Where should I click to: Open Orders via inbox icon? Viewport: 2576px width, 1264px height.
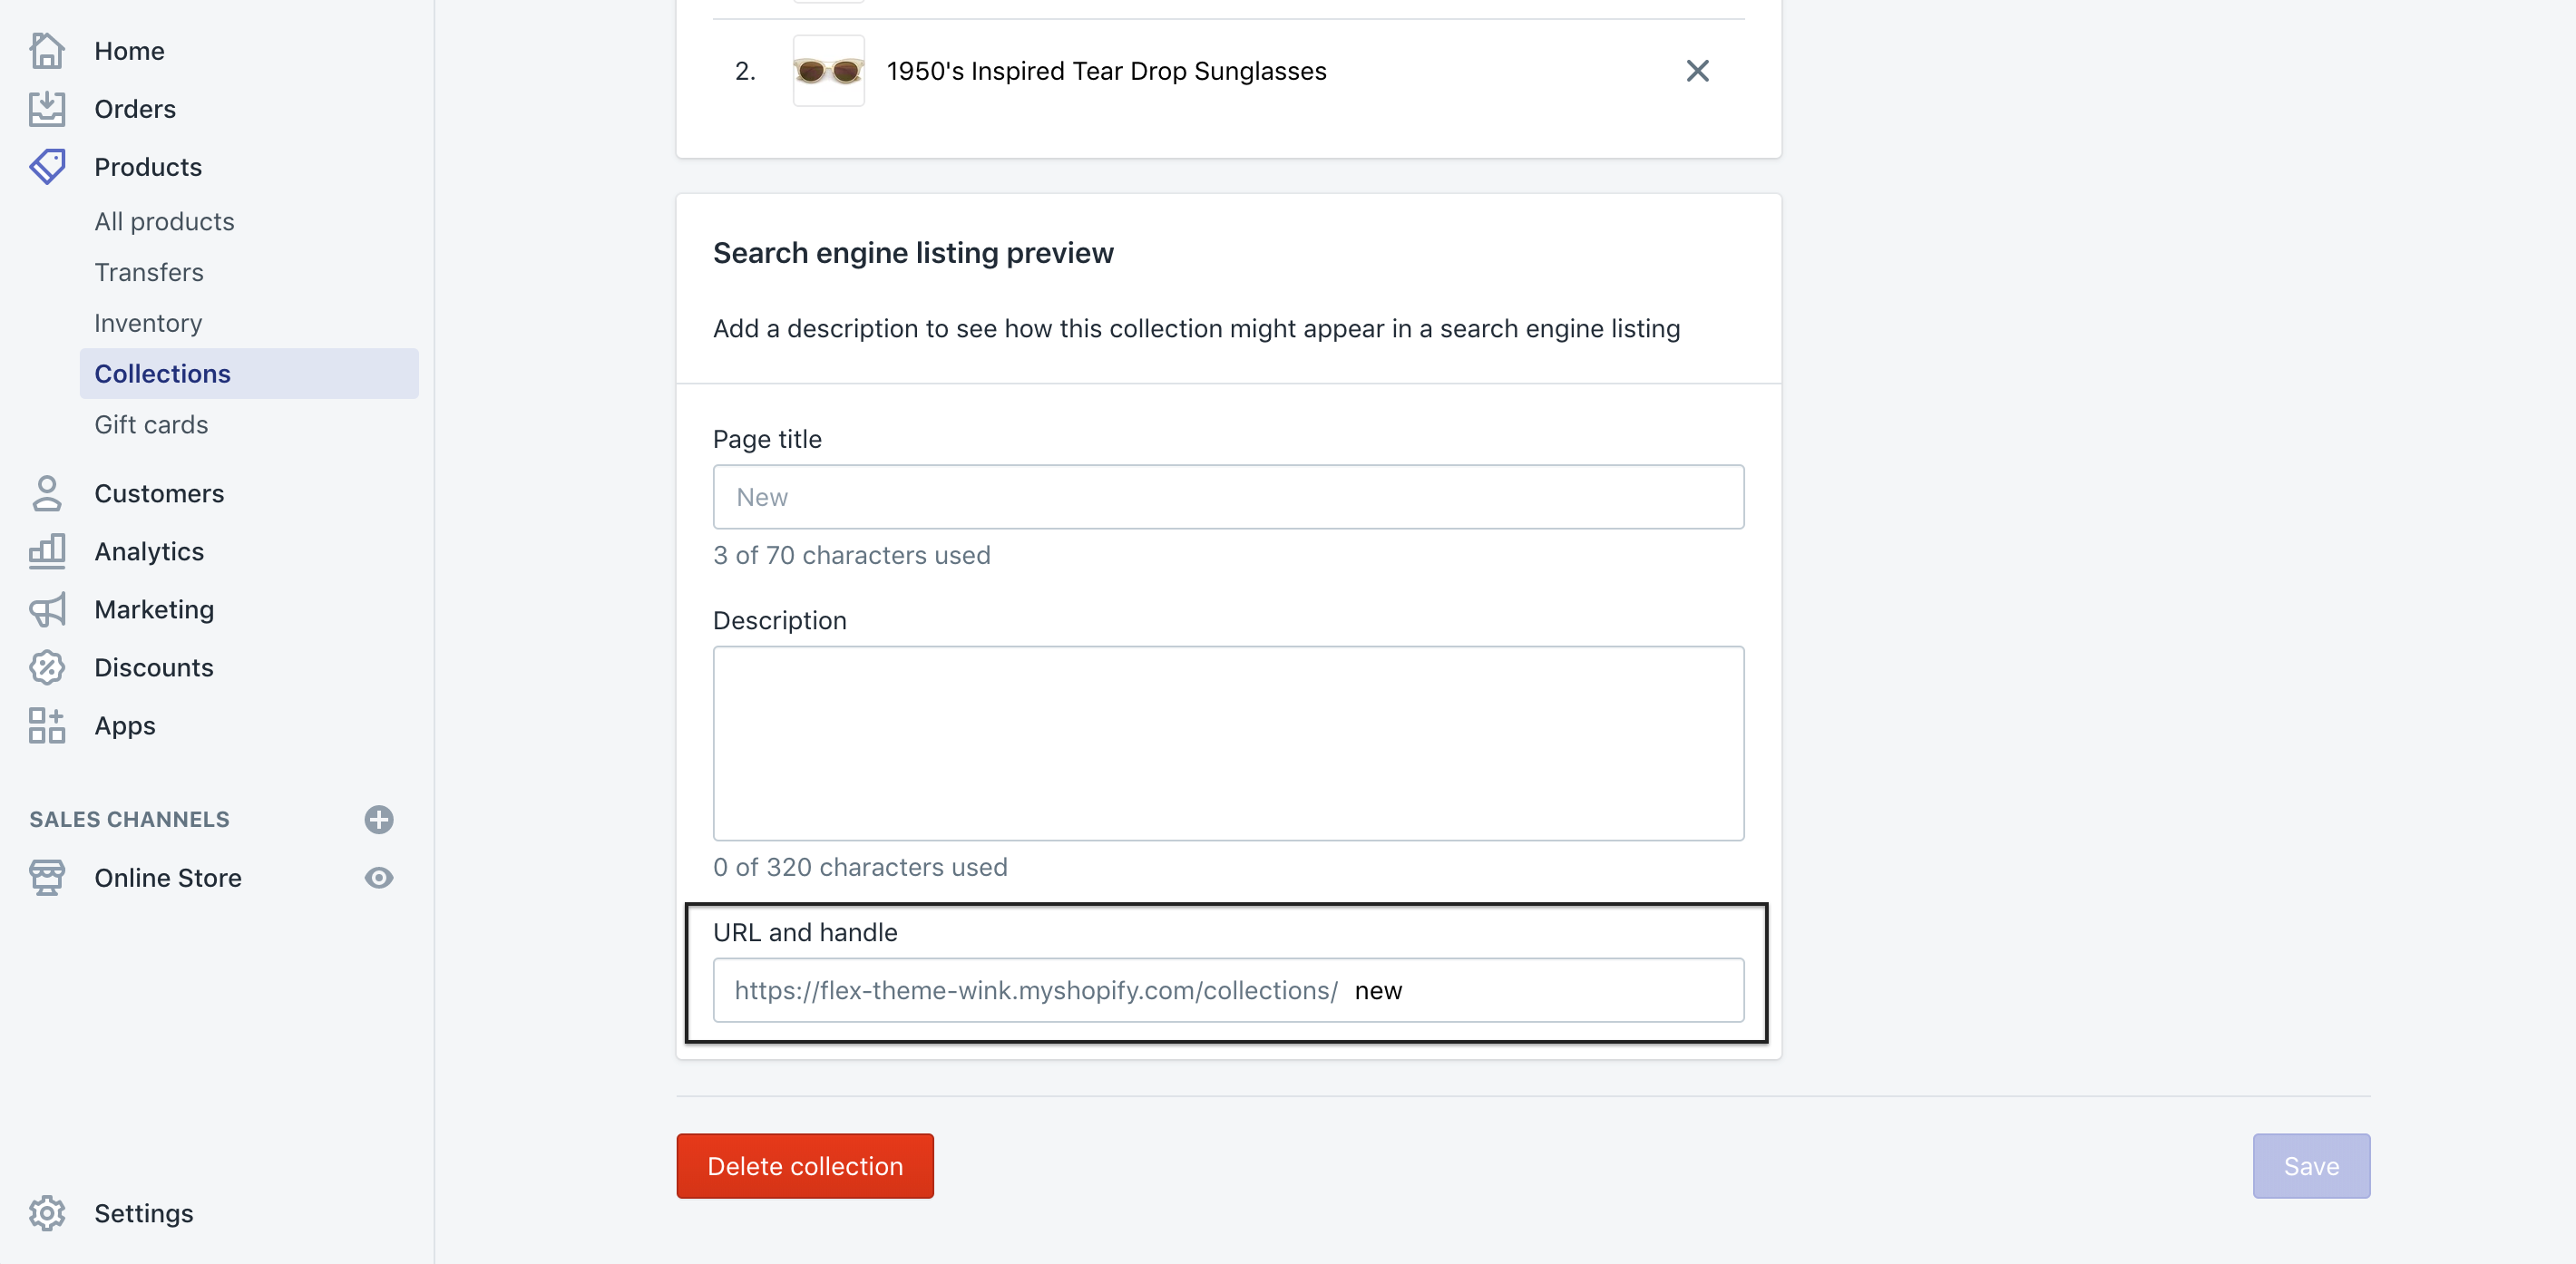click(46, 109)
